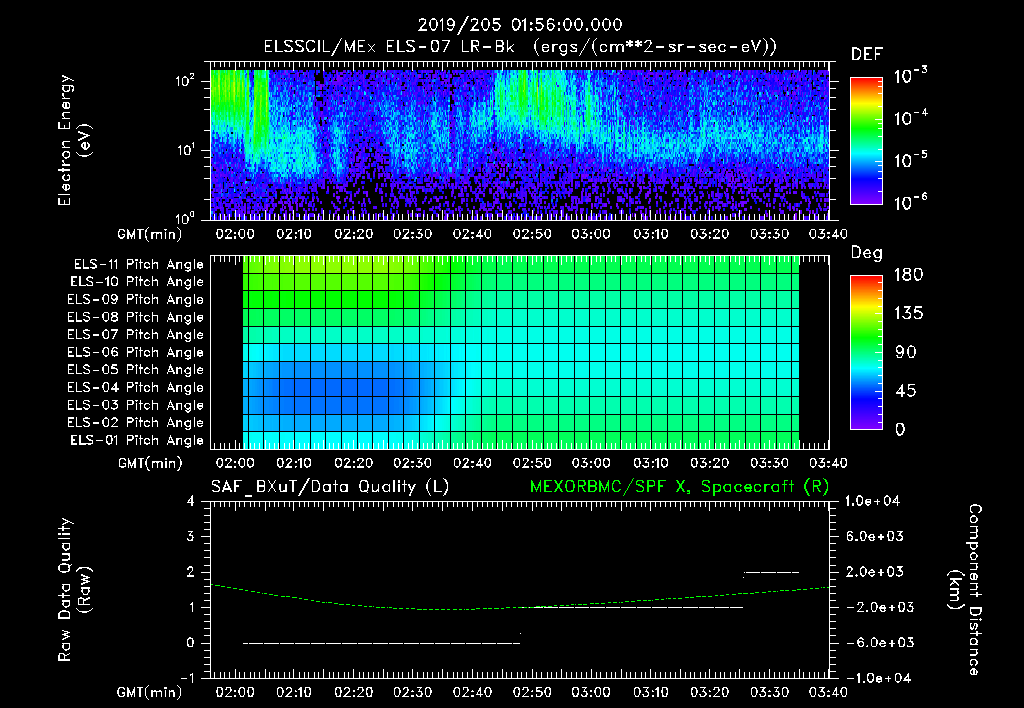Click the GMT(min) label under spectrogram
Screen dimensions: 1024x708
coord(150,234)
